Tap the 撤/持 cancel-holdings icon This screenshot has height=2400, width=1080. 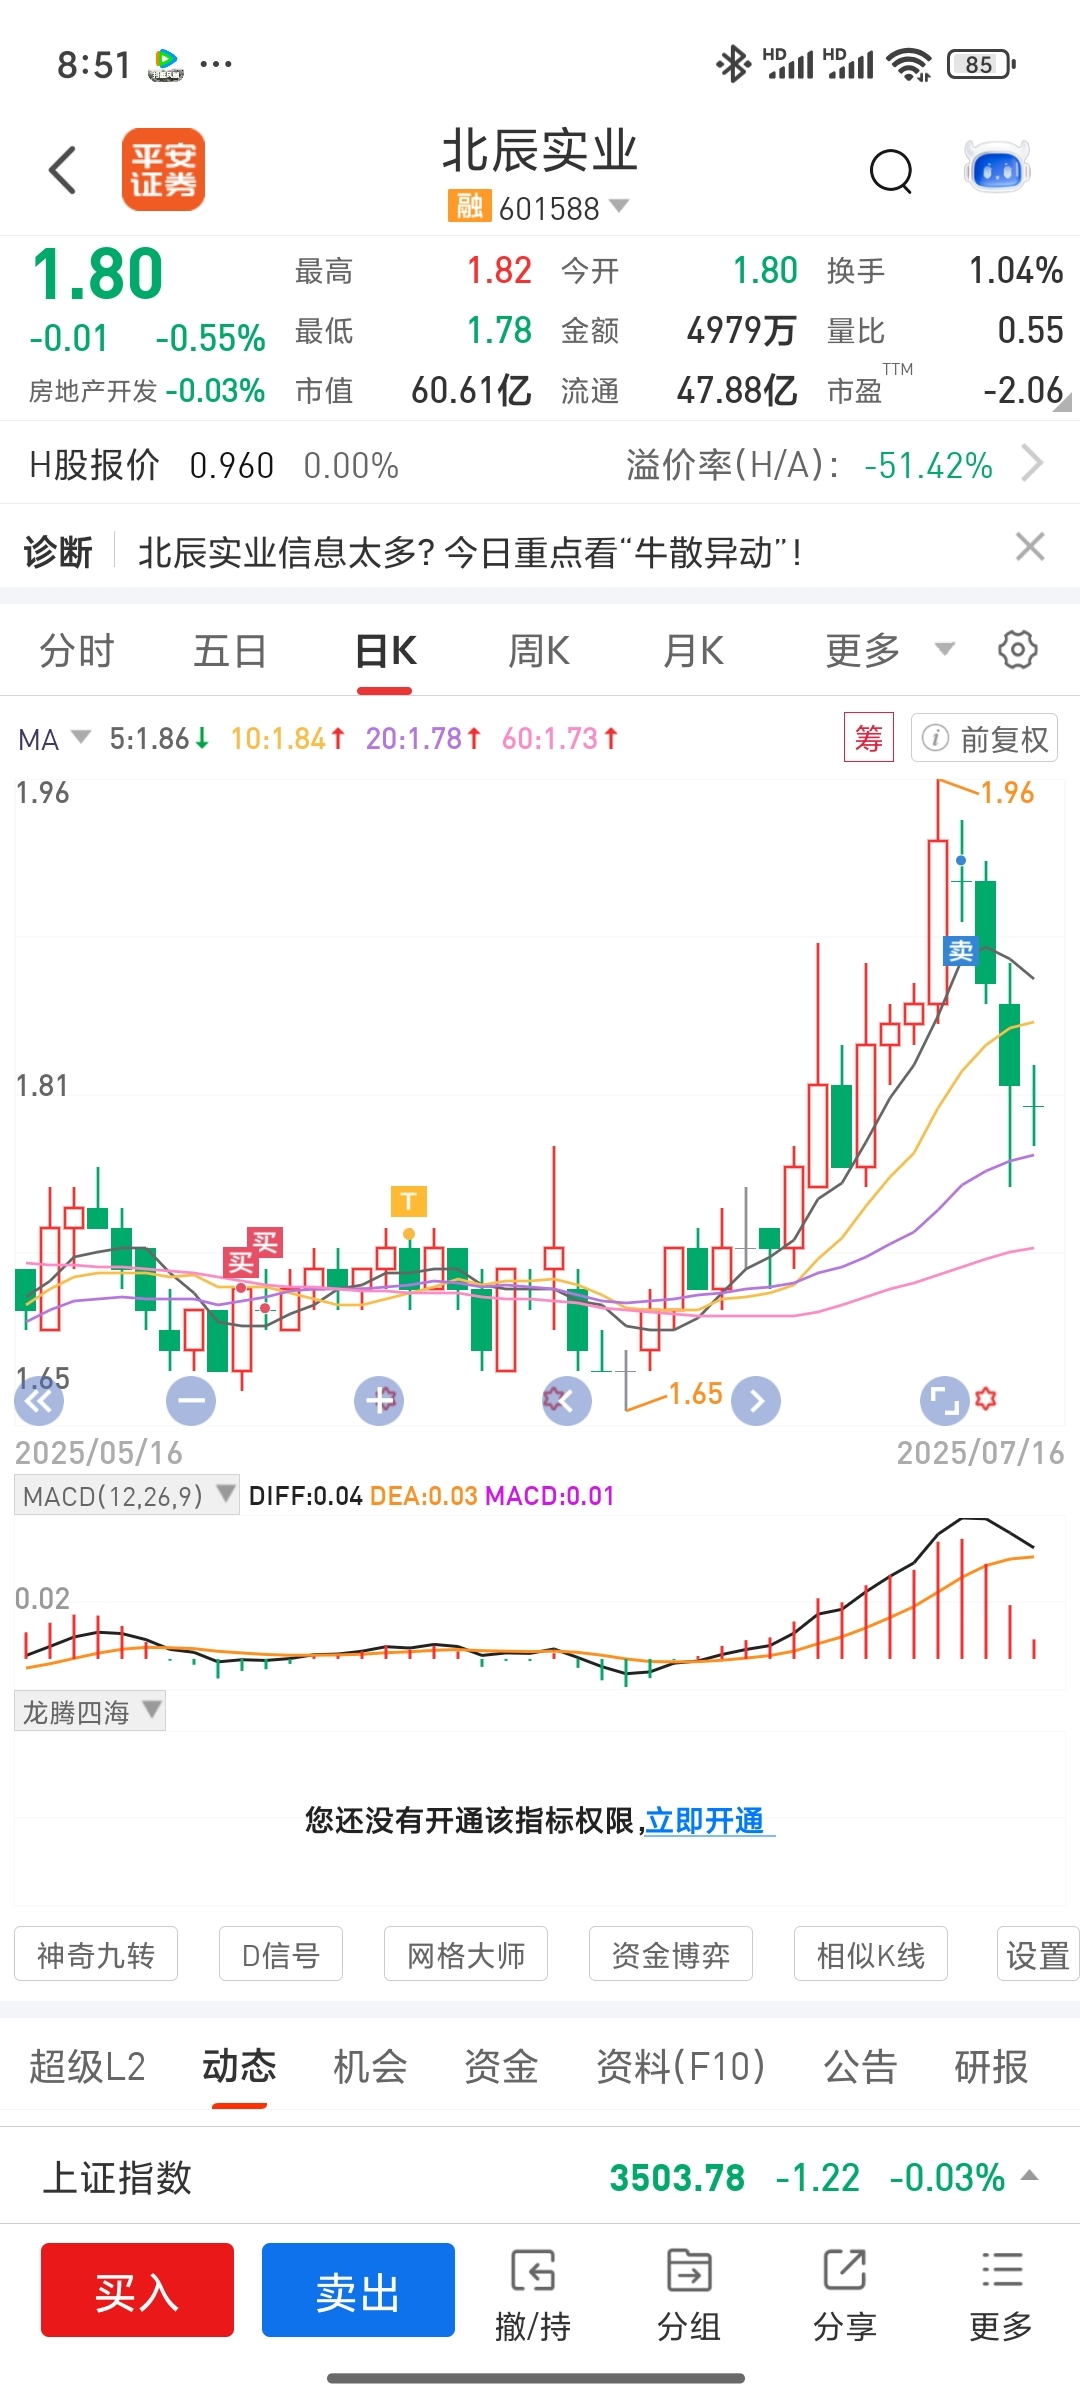click(x=533, y=2296)
